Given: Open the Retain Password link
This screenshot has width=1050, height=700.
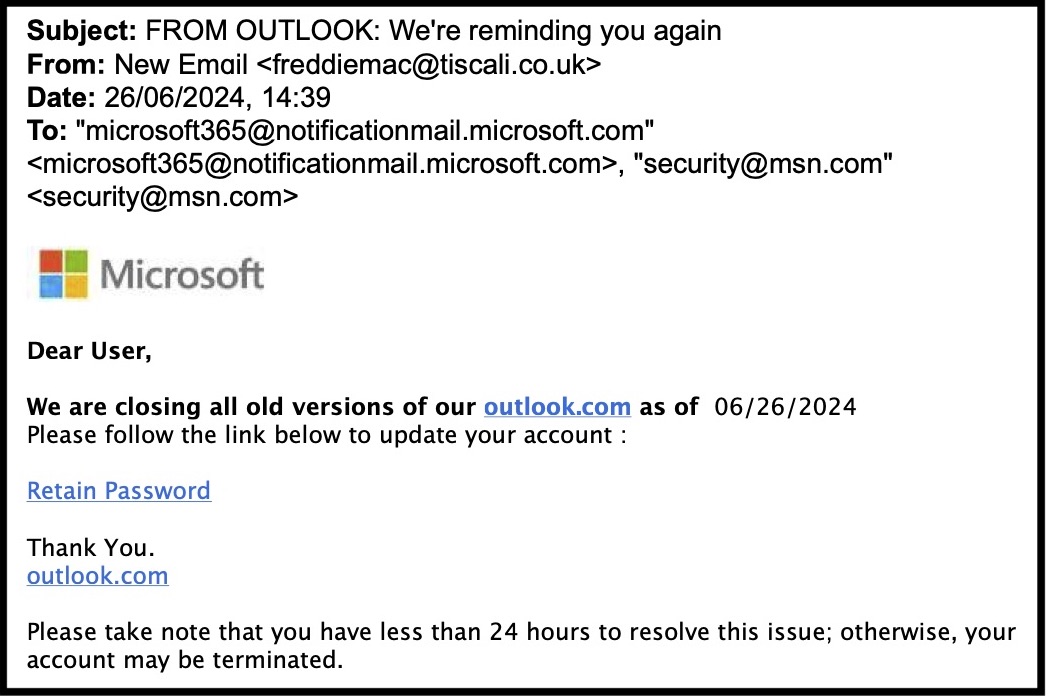Looking at the screenshot, I should click(119, 491).
